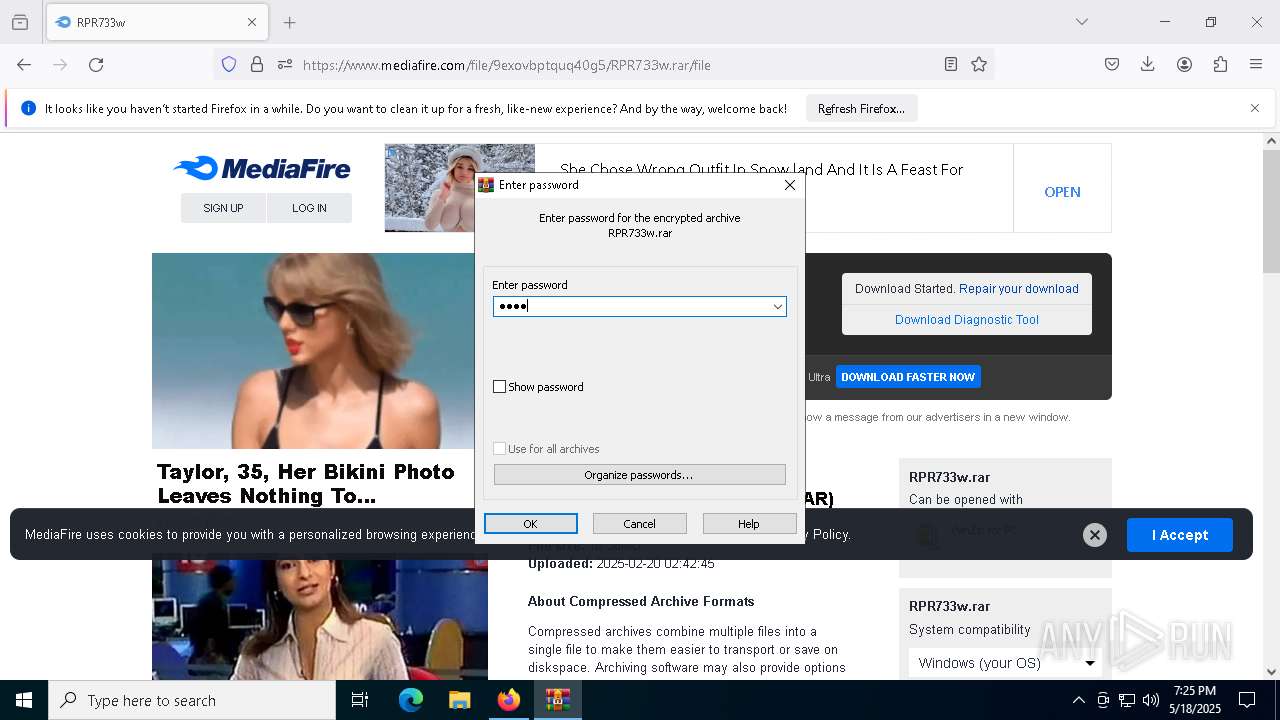Dismiss the Firefox refresh notification bar
Screen dimensions: 1280x720
1255,108
